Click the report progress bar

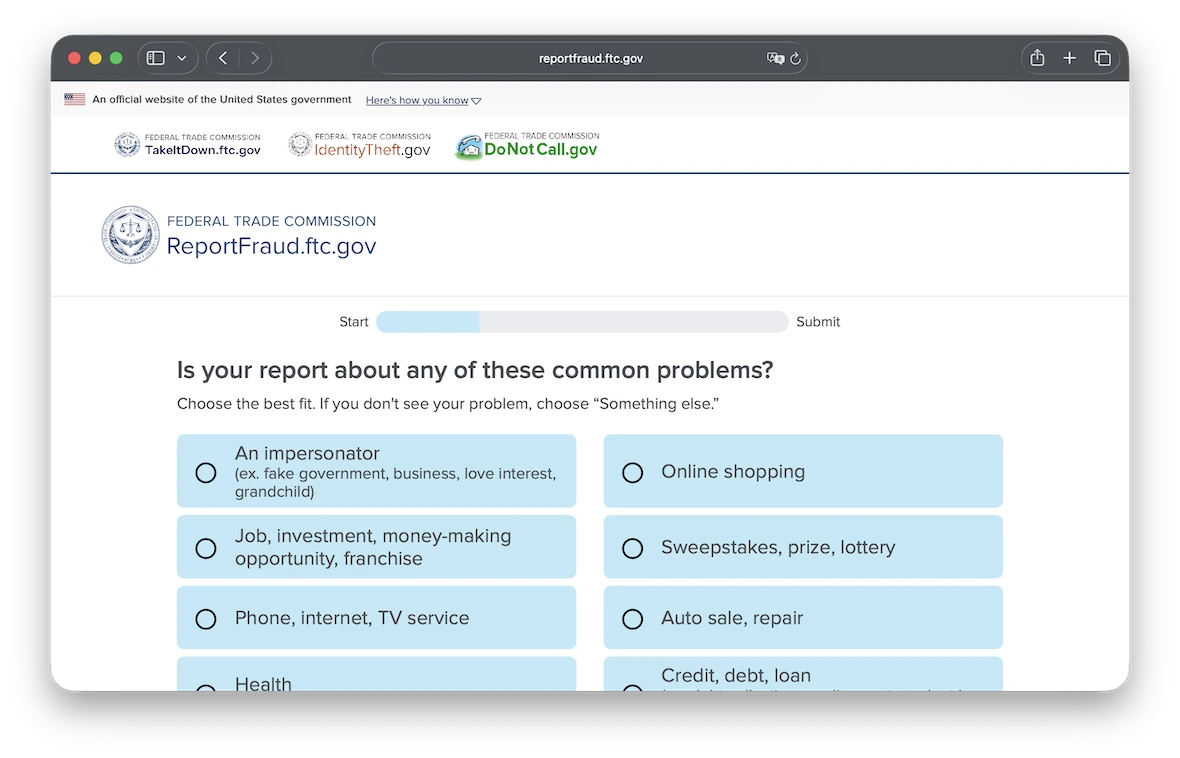[582, 321]
